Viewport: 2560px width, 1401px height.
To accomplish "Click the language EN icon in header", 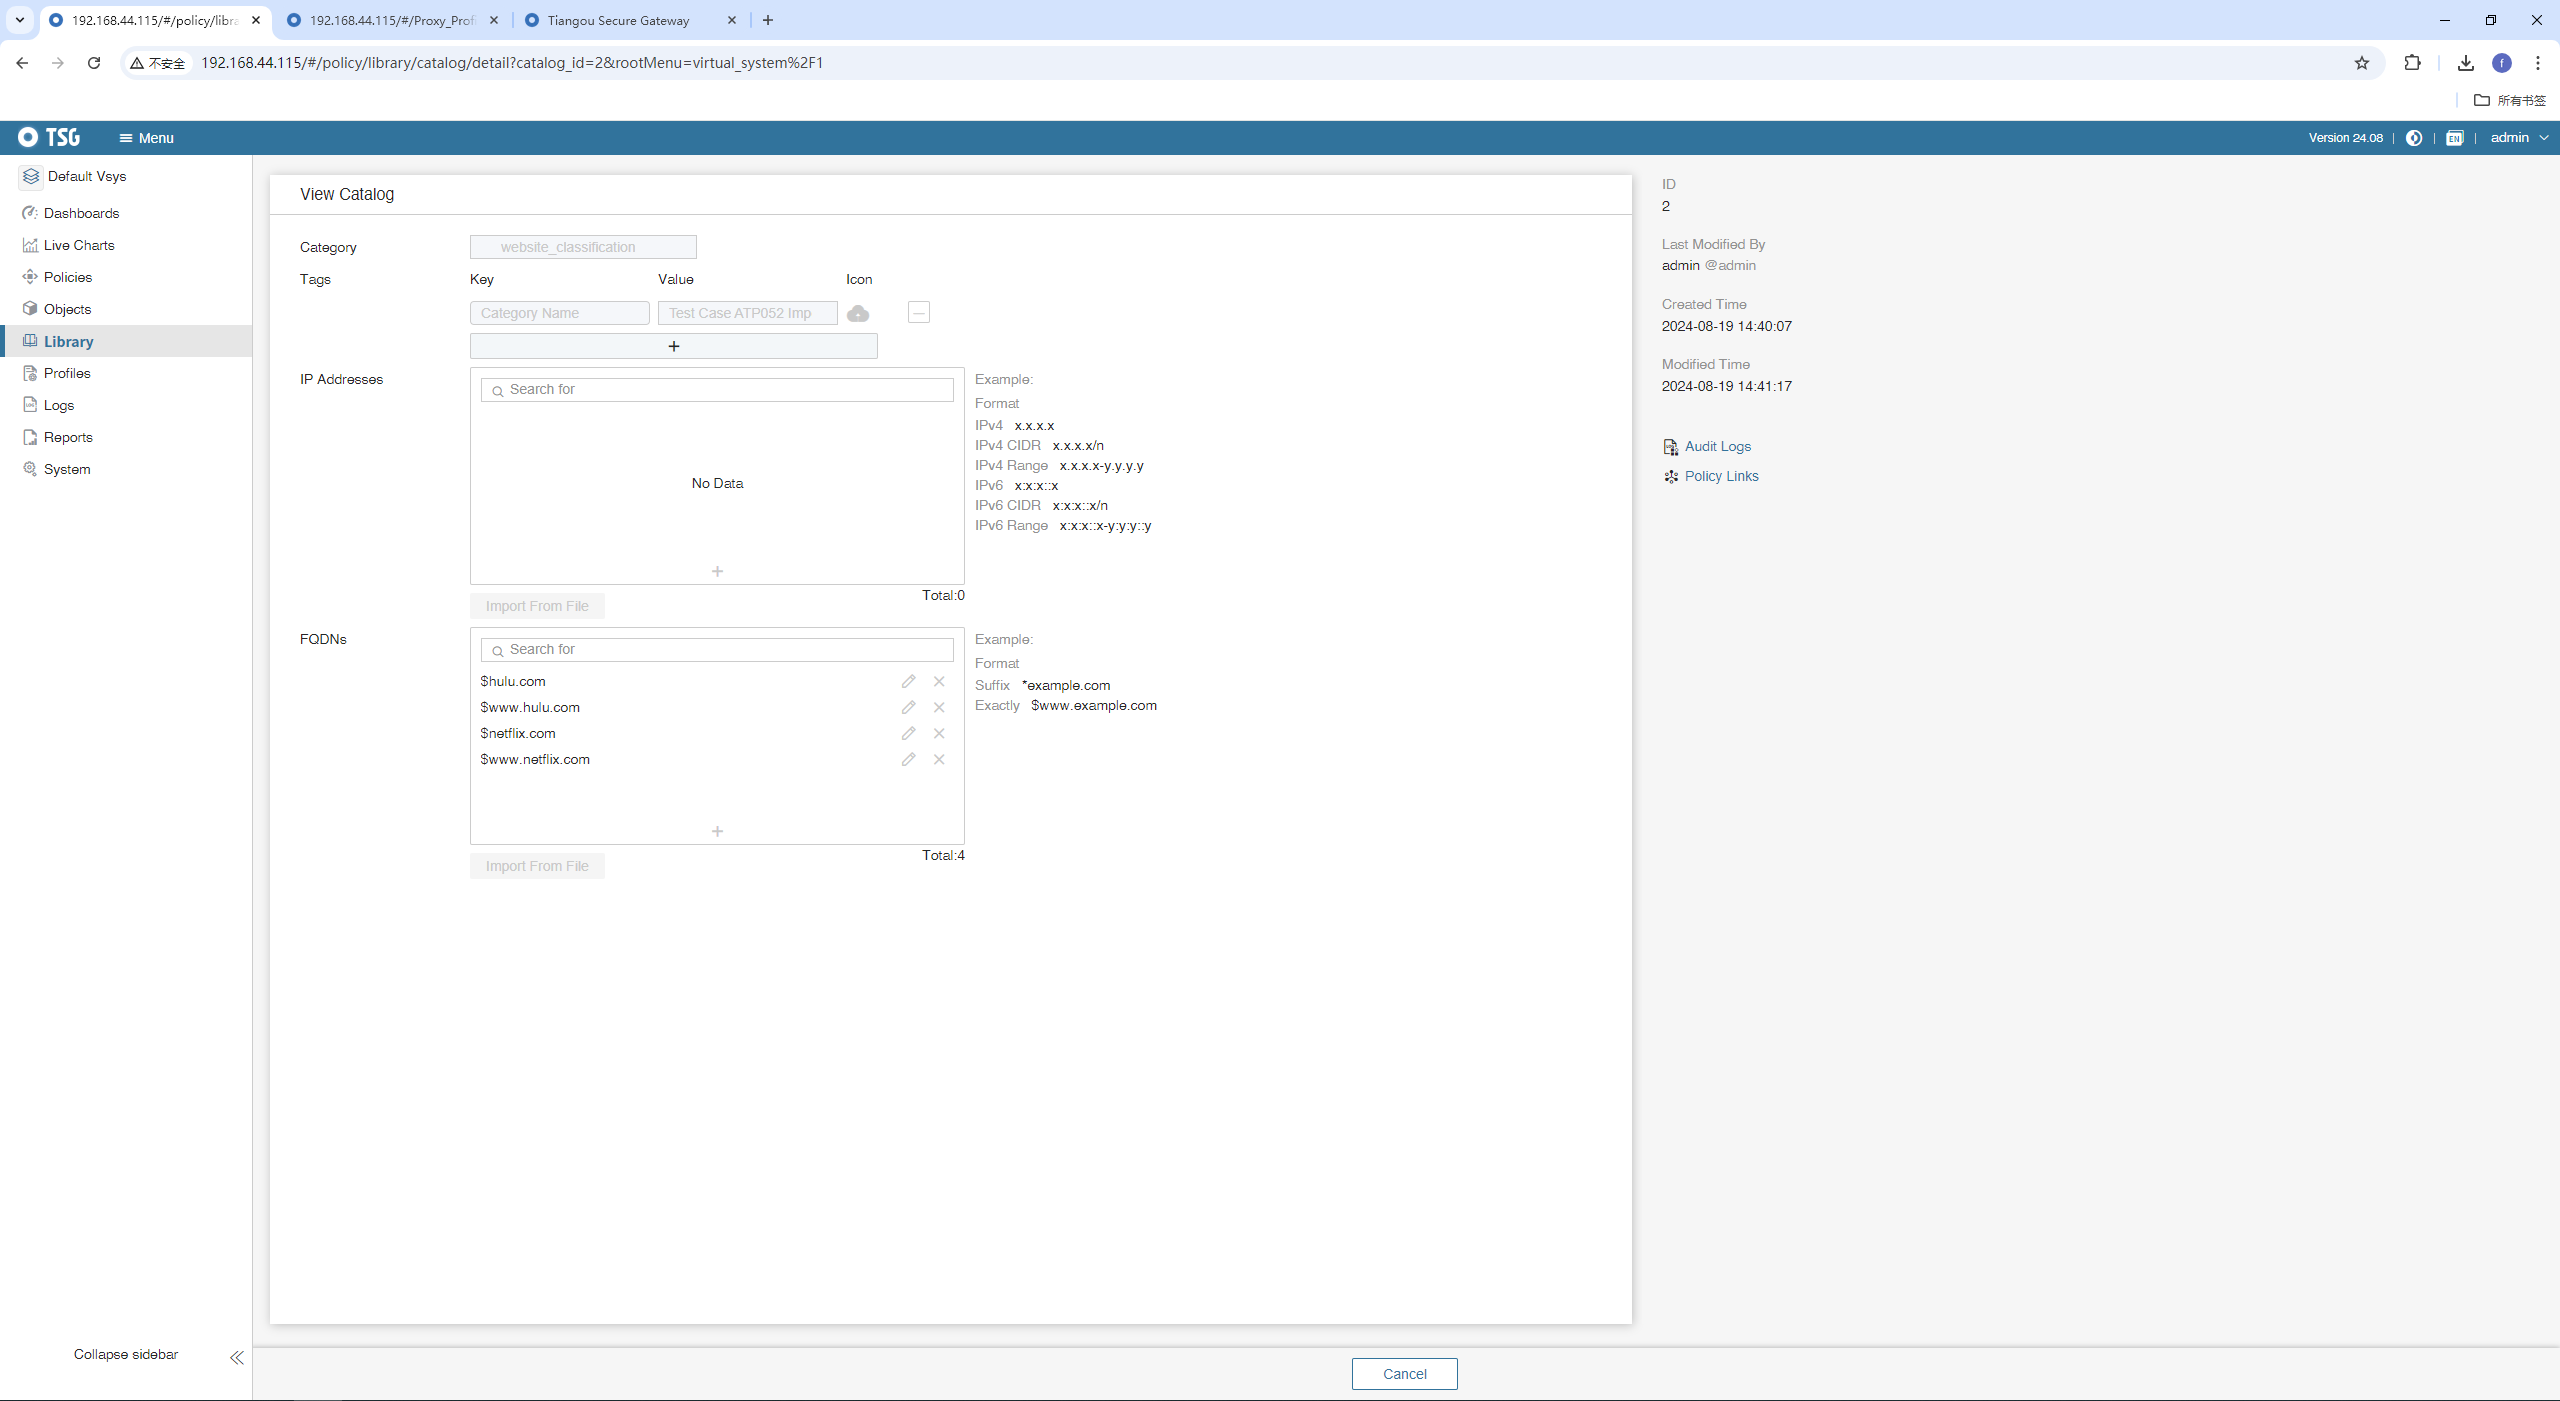I will click(x=2454, y=138).
